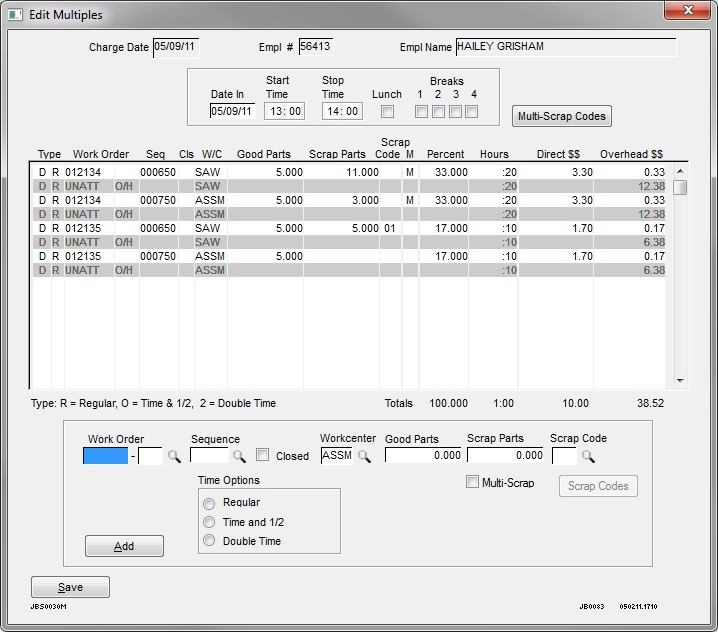Click the list scroll down arrow
718x632 pixels.
point(680,381)
